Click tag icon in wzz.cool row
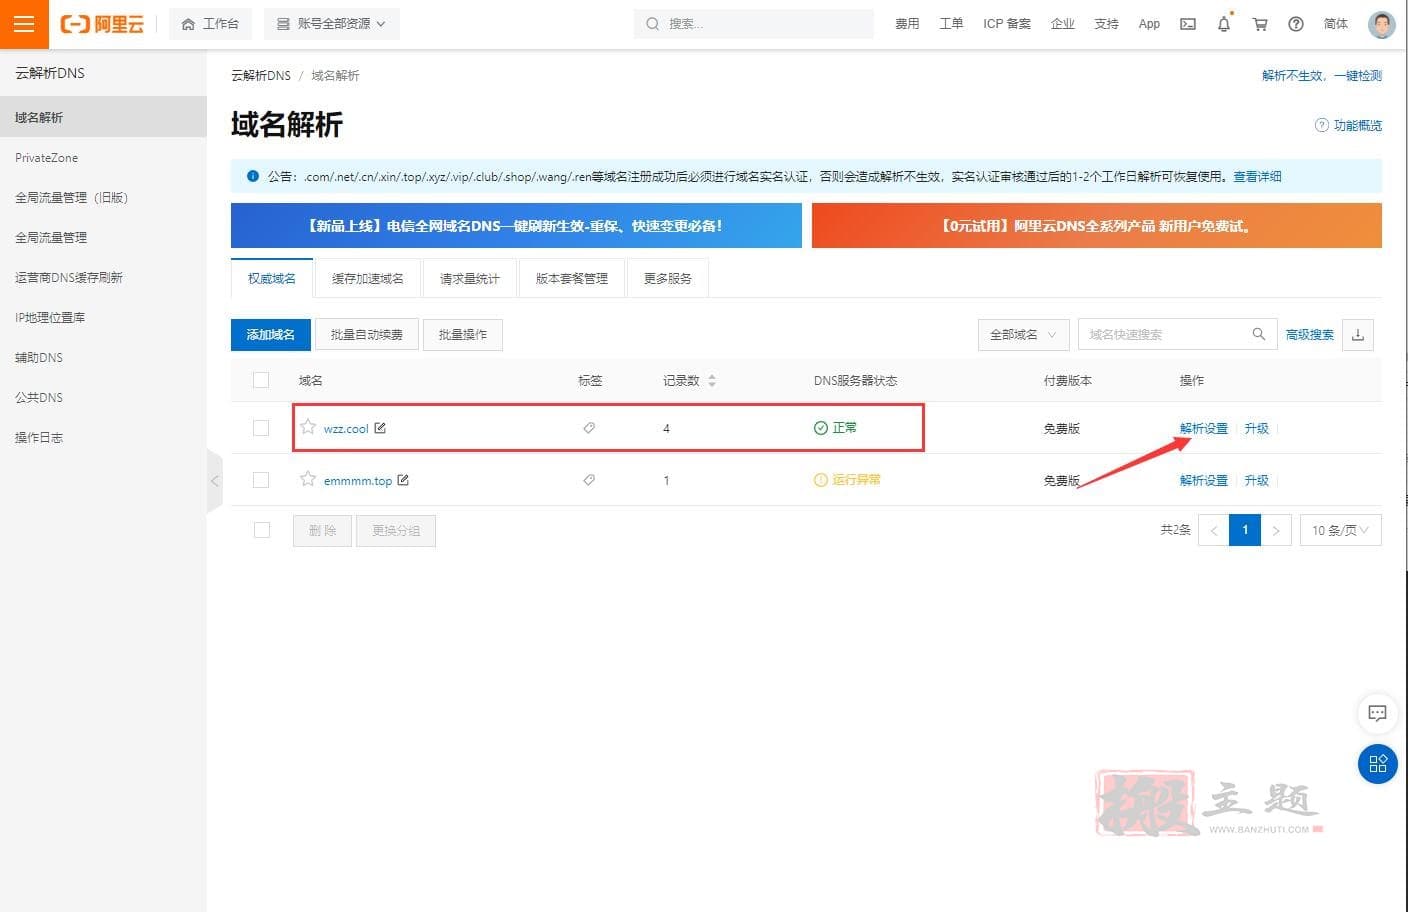Screen dimensions: 1408x912 pos(589,428)
